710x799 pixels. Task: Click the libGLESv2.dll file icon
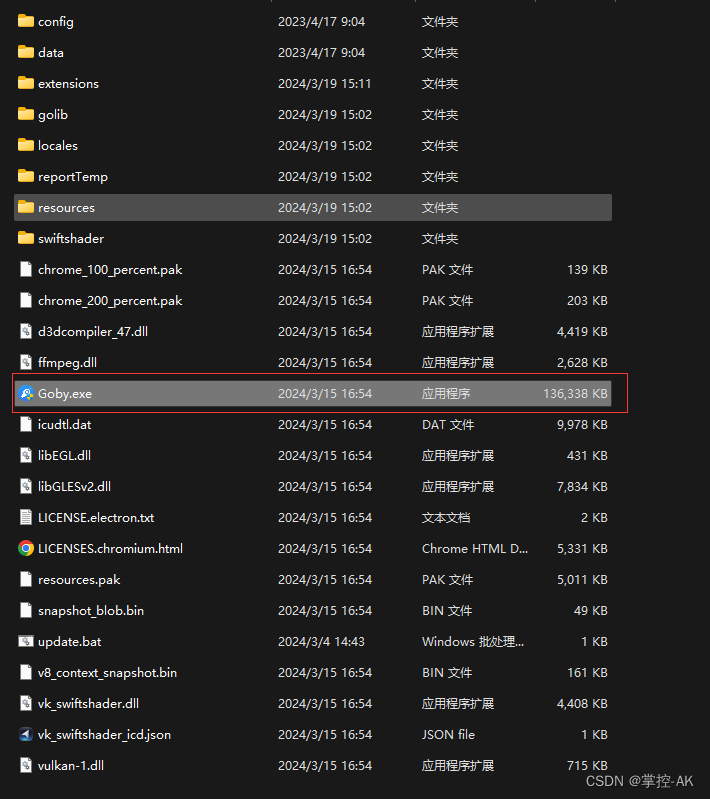(26, 486)
